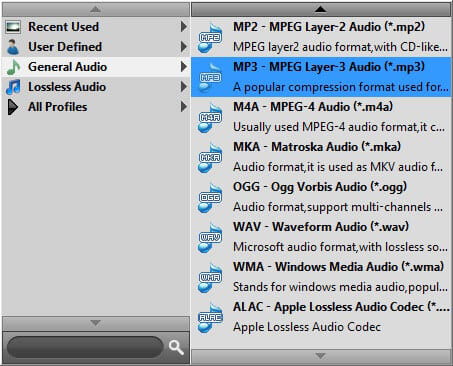Click the format list scroll-up button

321,9
